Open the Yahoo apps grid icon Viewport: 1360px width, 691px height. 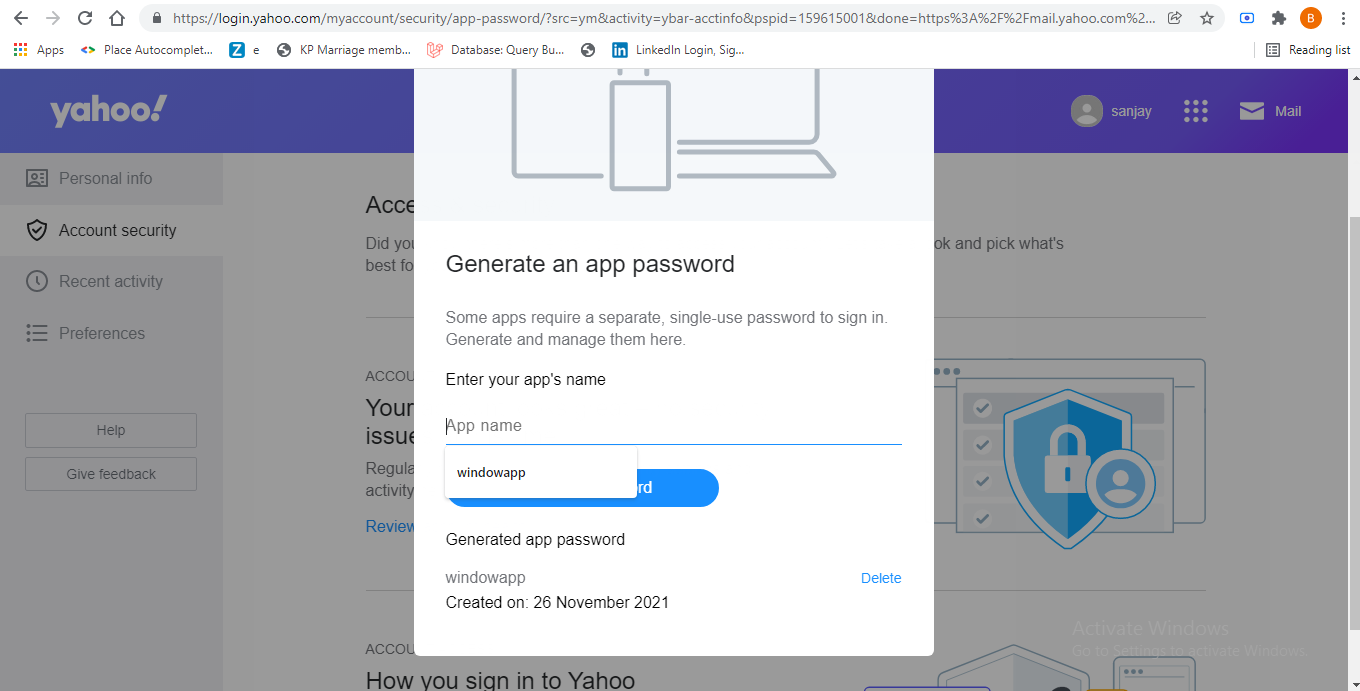[1196, 111]
